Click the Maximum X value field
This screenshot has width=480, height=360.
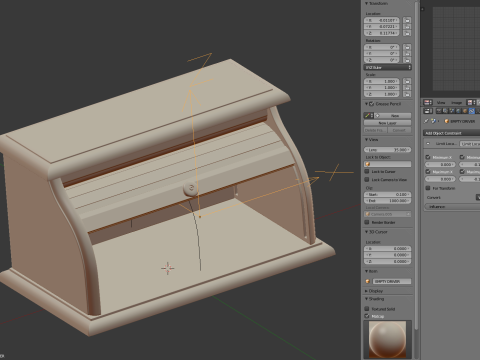coord(441,179)
